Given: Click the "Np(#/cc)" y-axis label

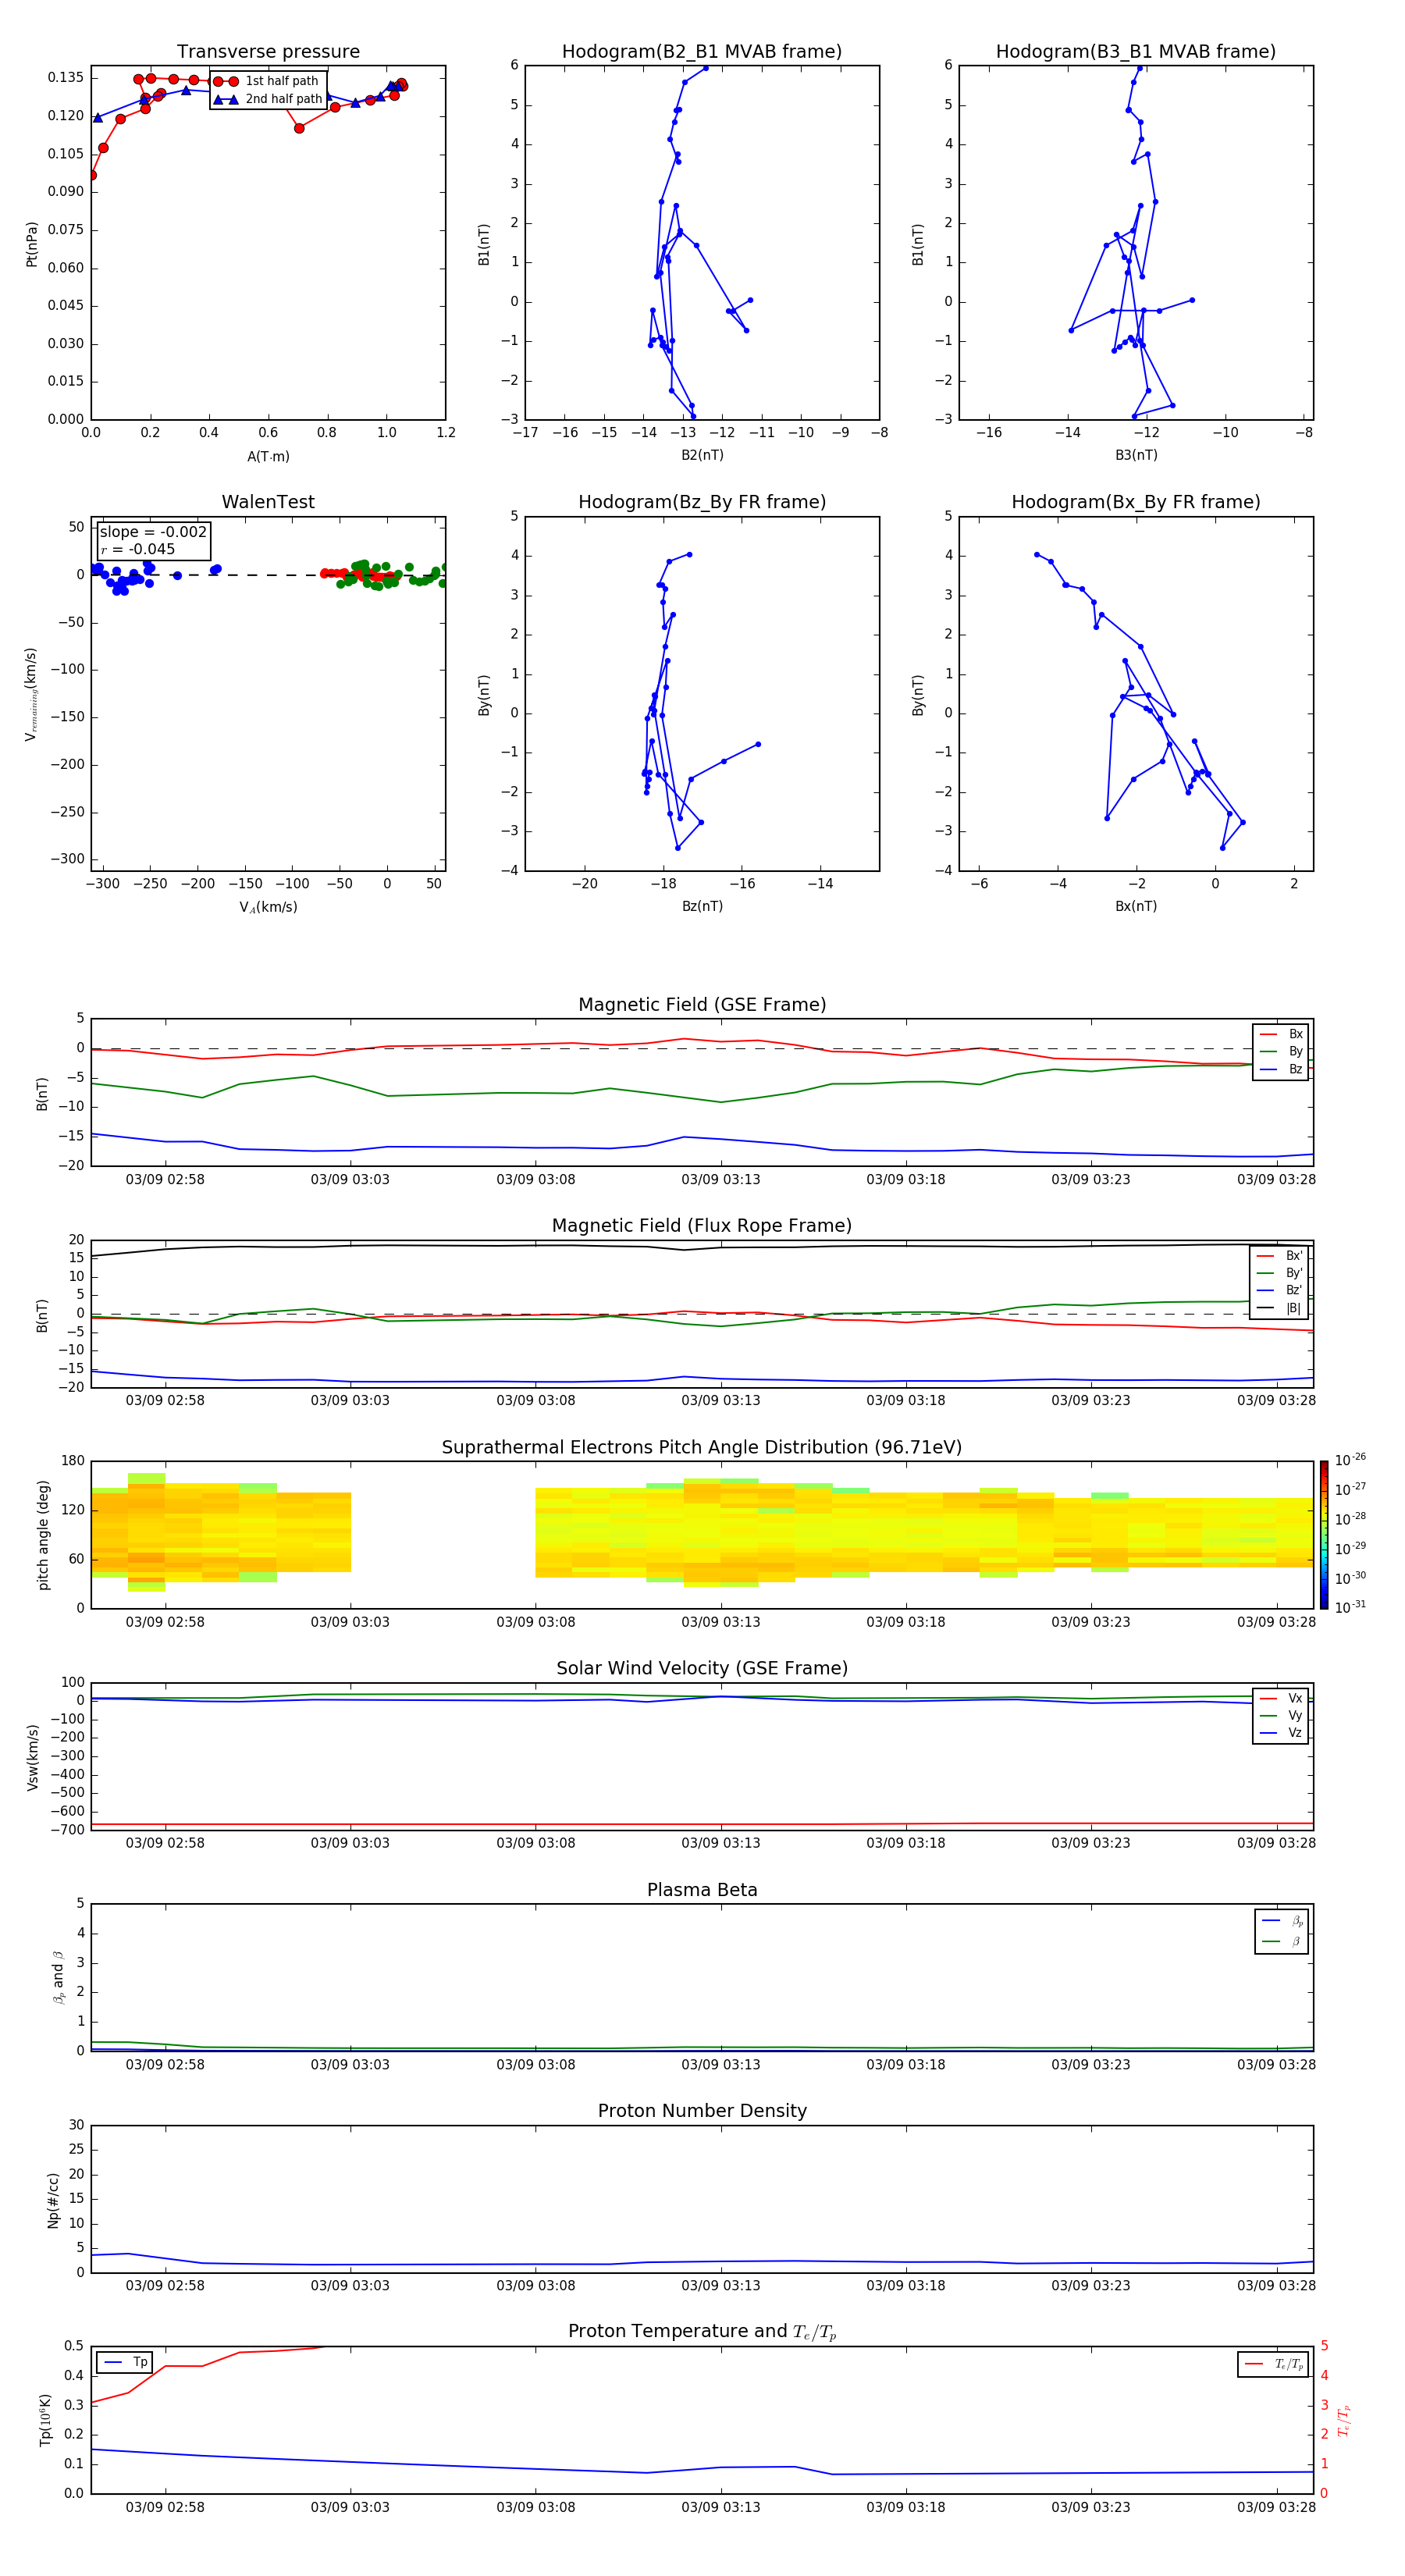Looking at the screenshot, I should (x=53, y=2200).
